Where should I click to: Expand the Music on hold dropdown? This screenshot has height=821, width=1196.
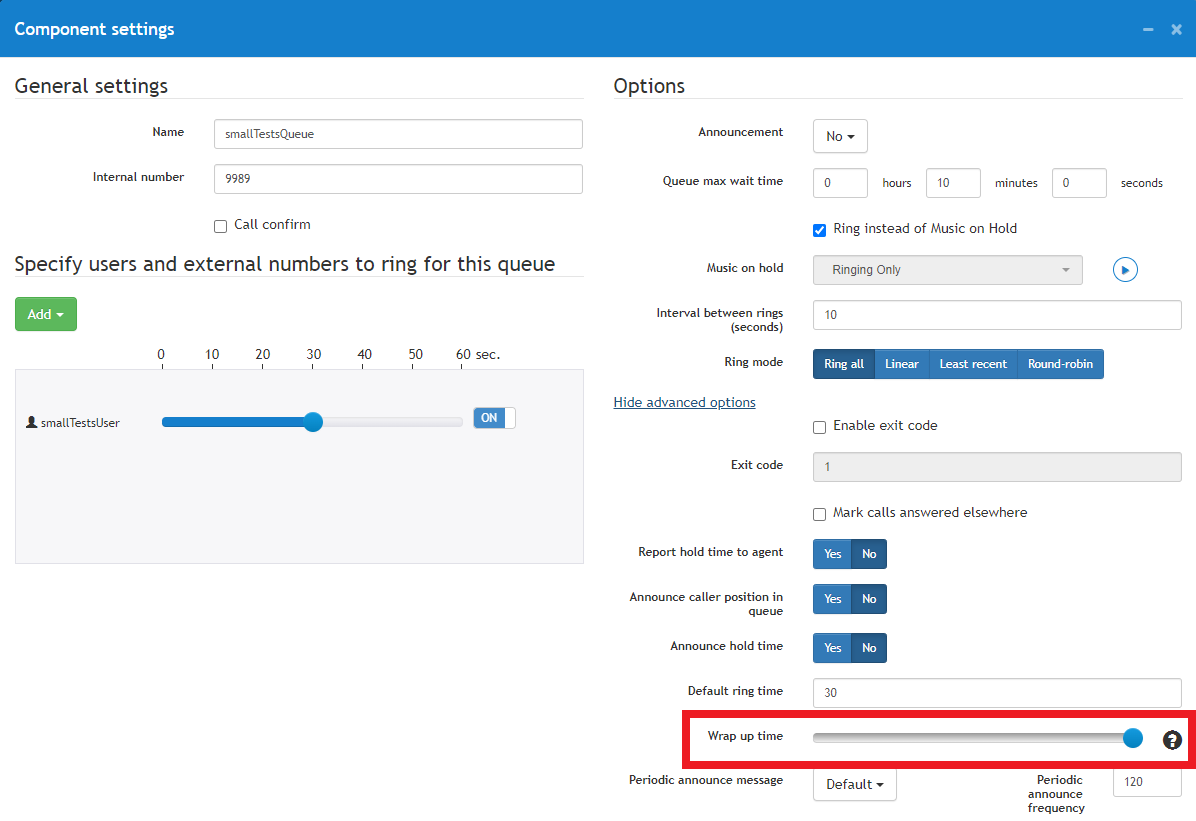coord(947,269)
